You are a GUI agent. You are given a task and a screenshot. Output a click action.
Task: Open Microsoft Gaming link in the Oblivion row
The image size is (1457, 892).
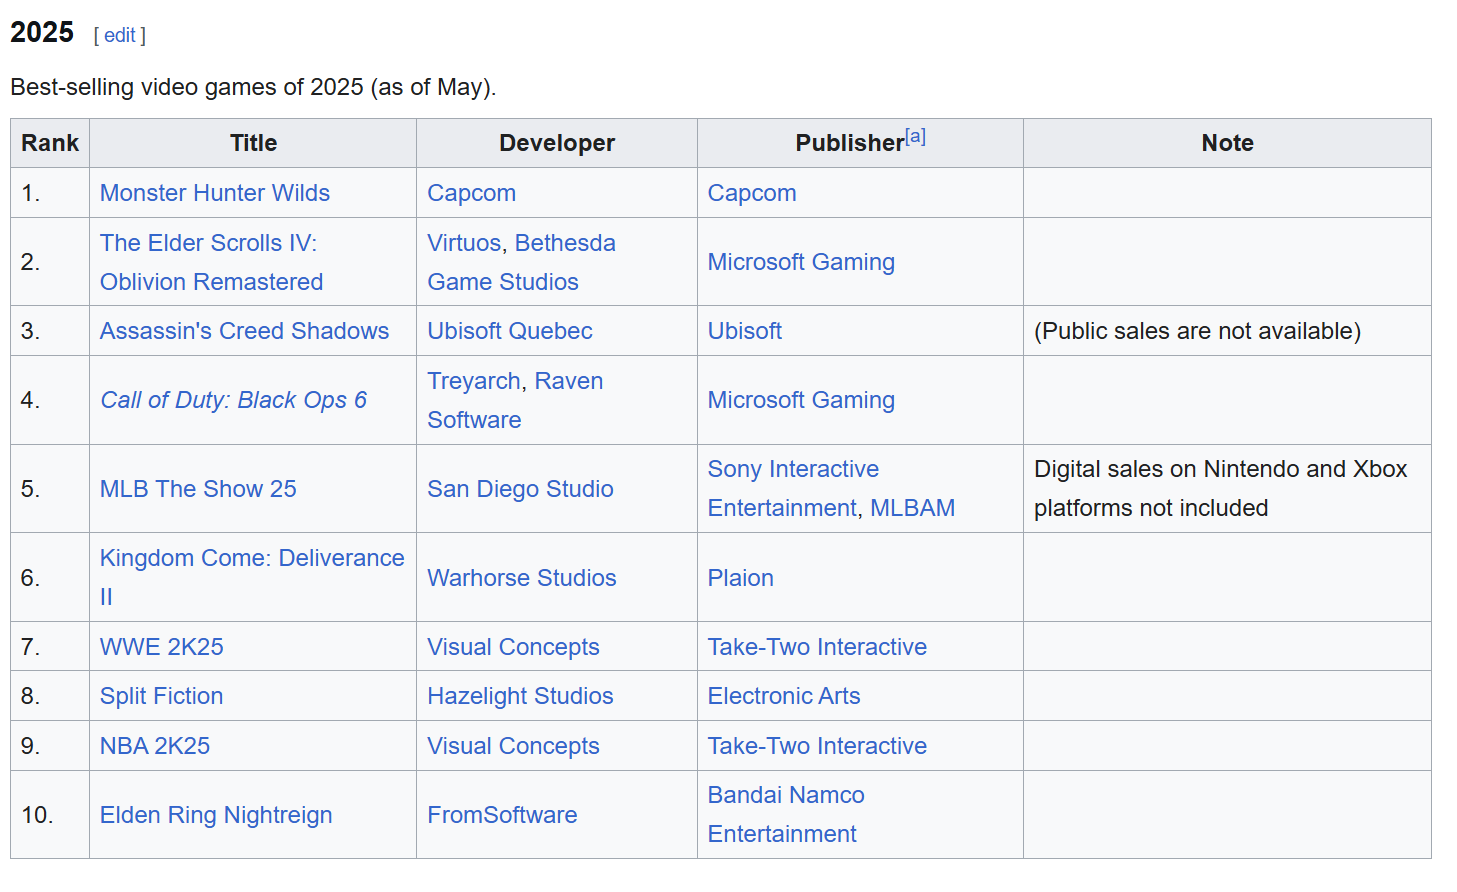(x=801, y=262)
